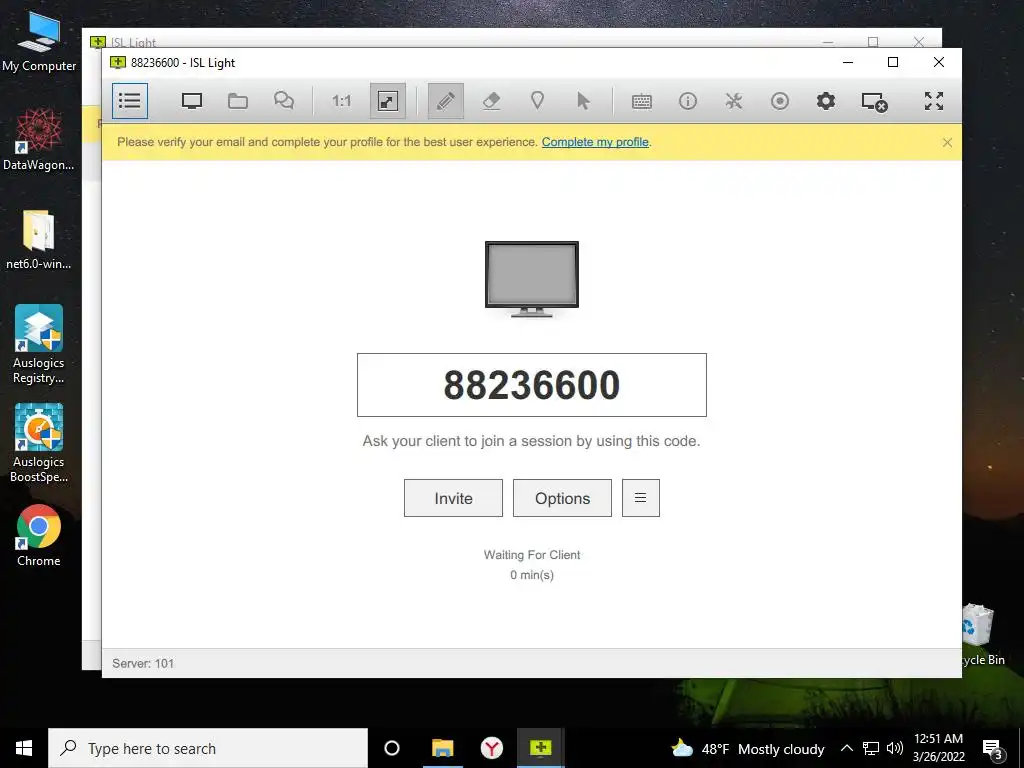The image size is (1024, 768).
Task: Open the hamburger more-options menu button
Action: 641,498
